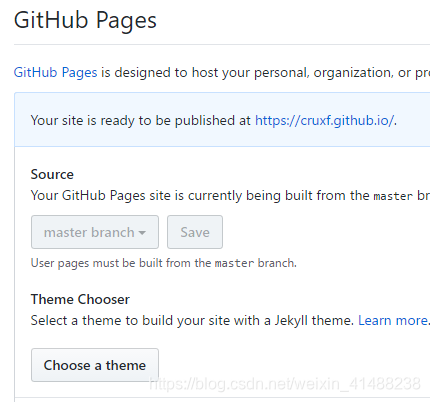The image size is (430, 402).
Task: Click 'Your site is ready to be published' text
Action: (x=141, y=121)
